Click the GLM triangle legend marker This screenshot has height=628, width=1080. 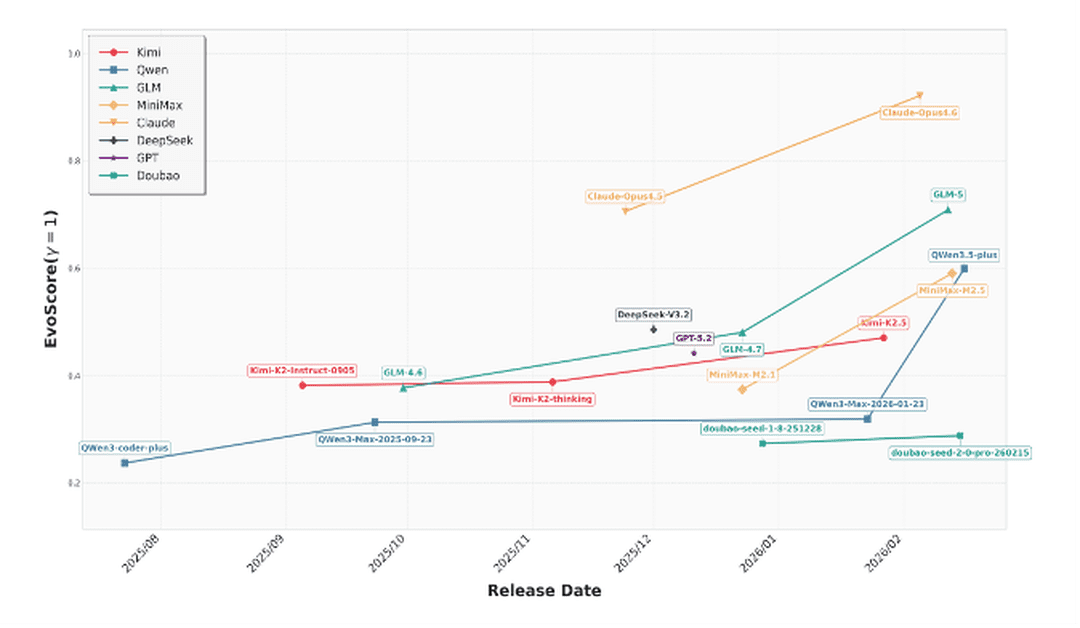tap(113, 88)
